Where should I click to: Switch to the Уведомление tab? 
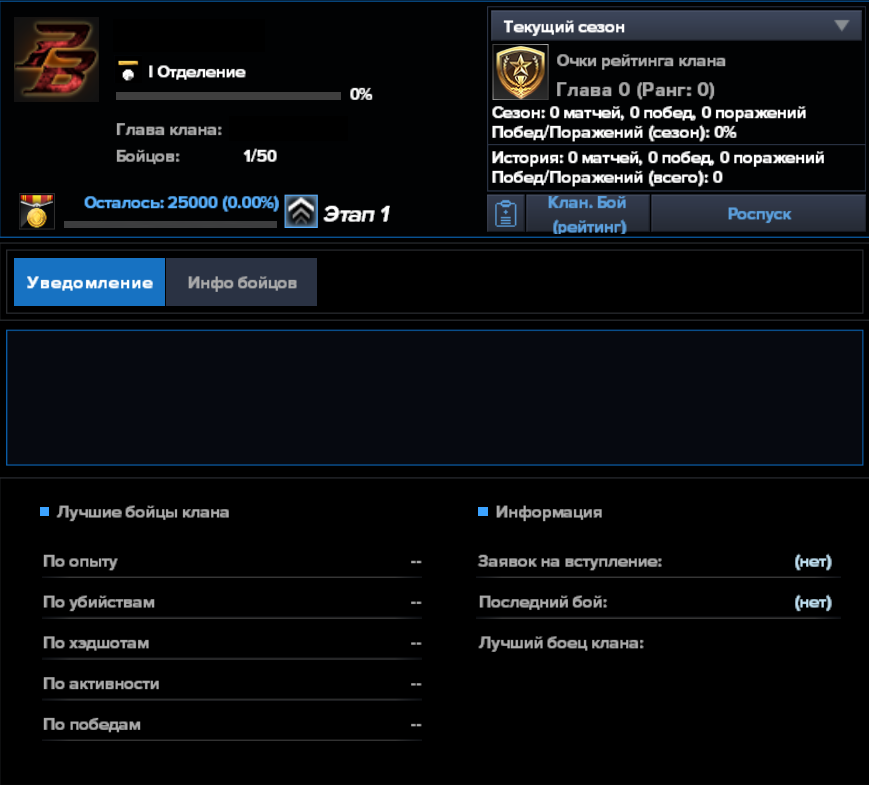[x=89, y=283]
